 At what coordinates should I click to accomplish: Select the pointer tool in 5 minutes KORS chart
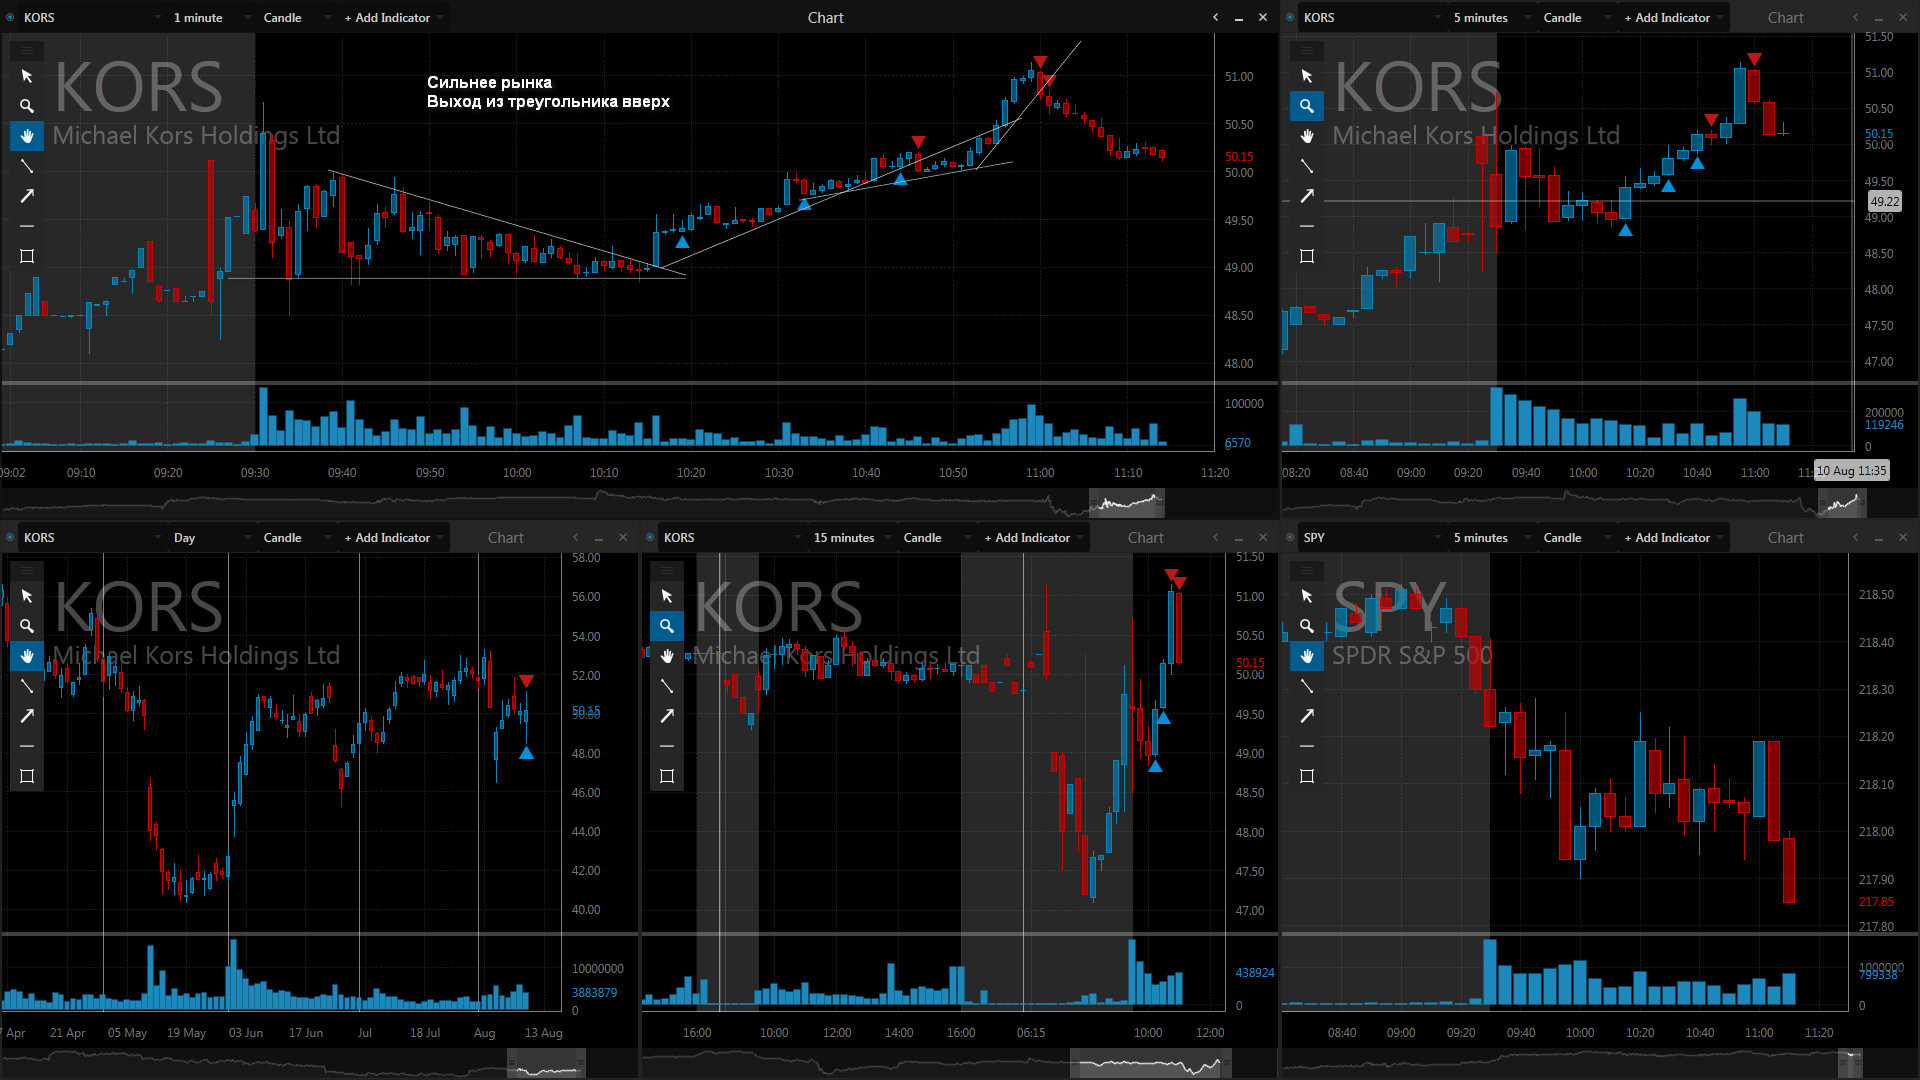tap(1307, 76)
